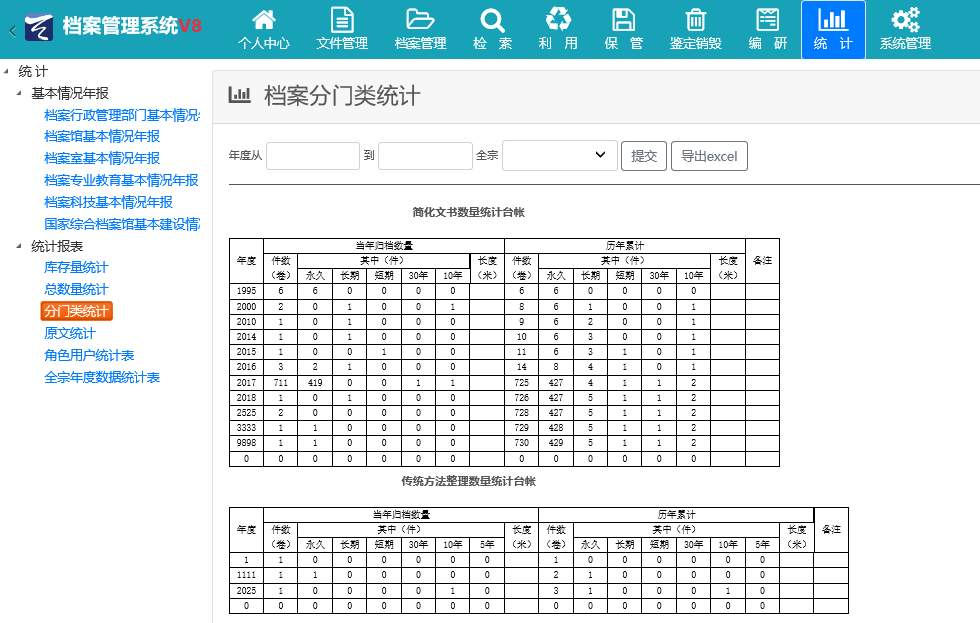Collapse the 统计报表 tree node
Screen dimensions: 980x623
19,246
